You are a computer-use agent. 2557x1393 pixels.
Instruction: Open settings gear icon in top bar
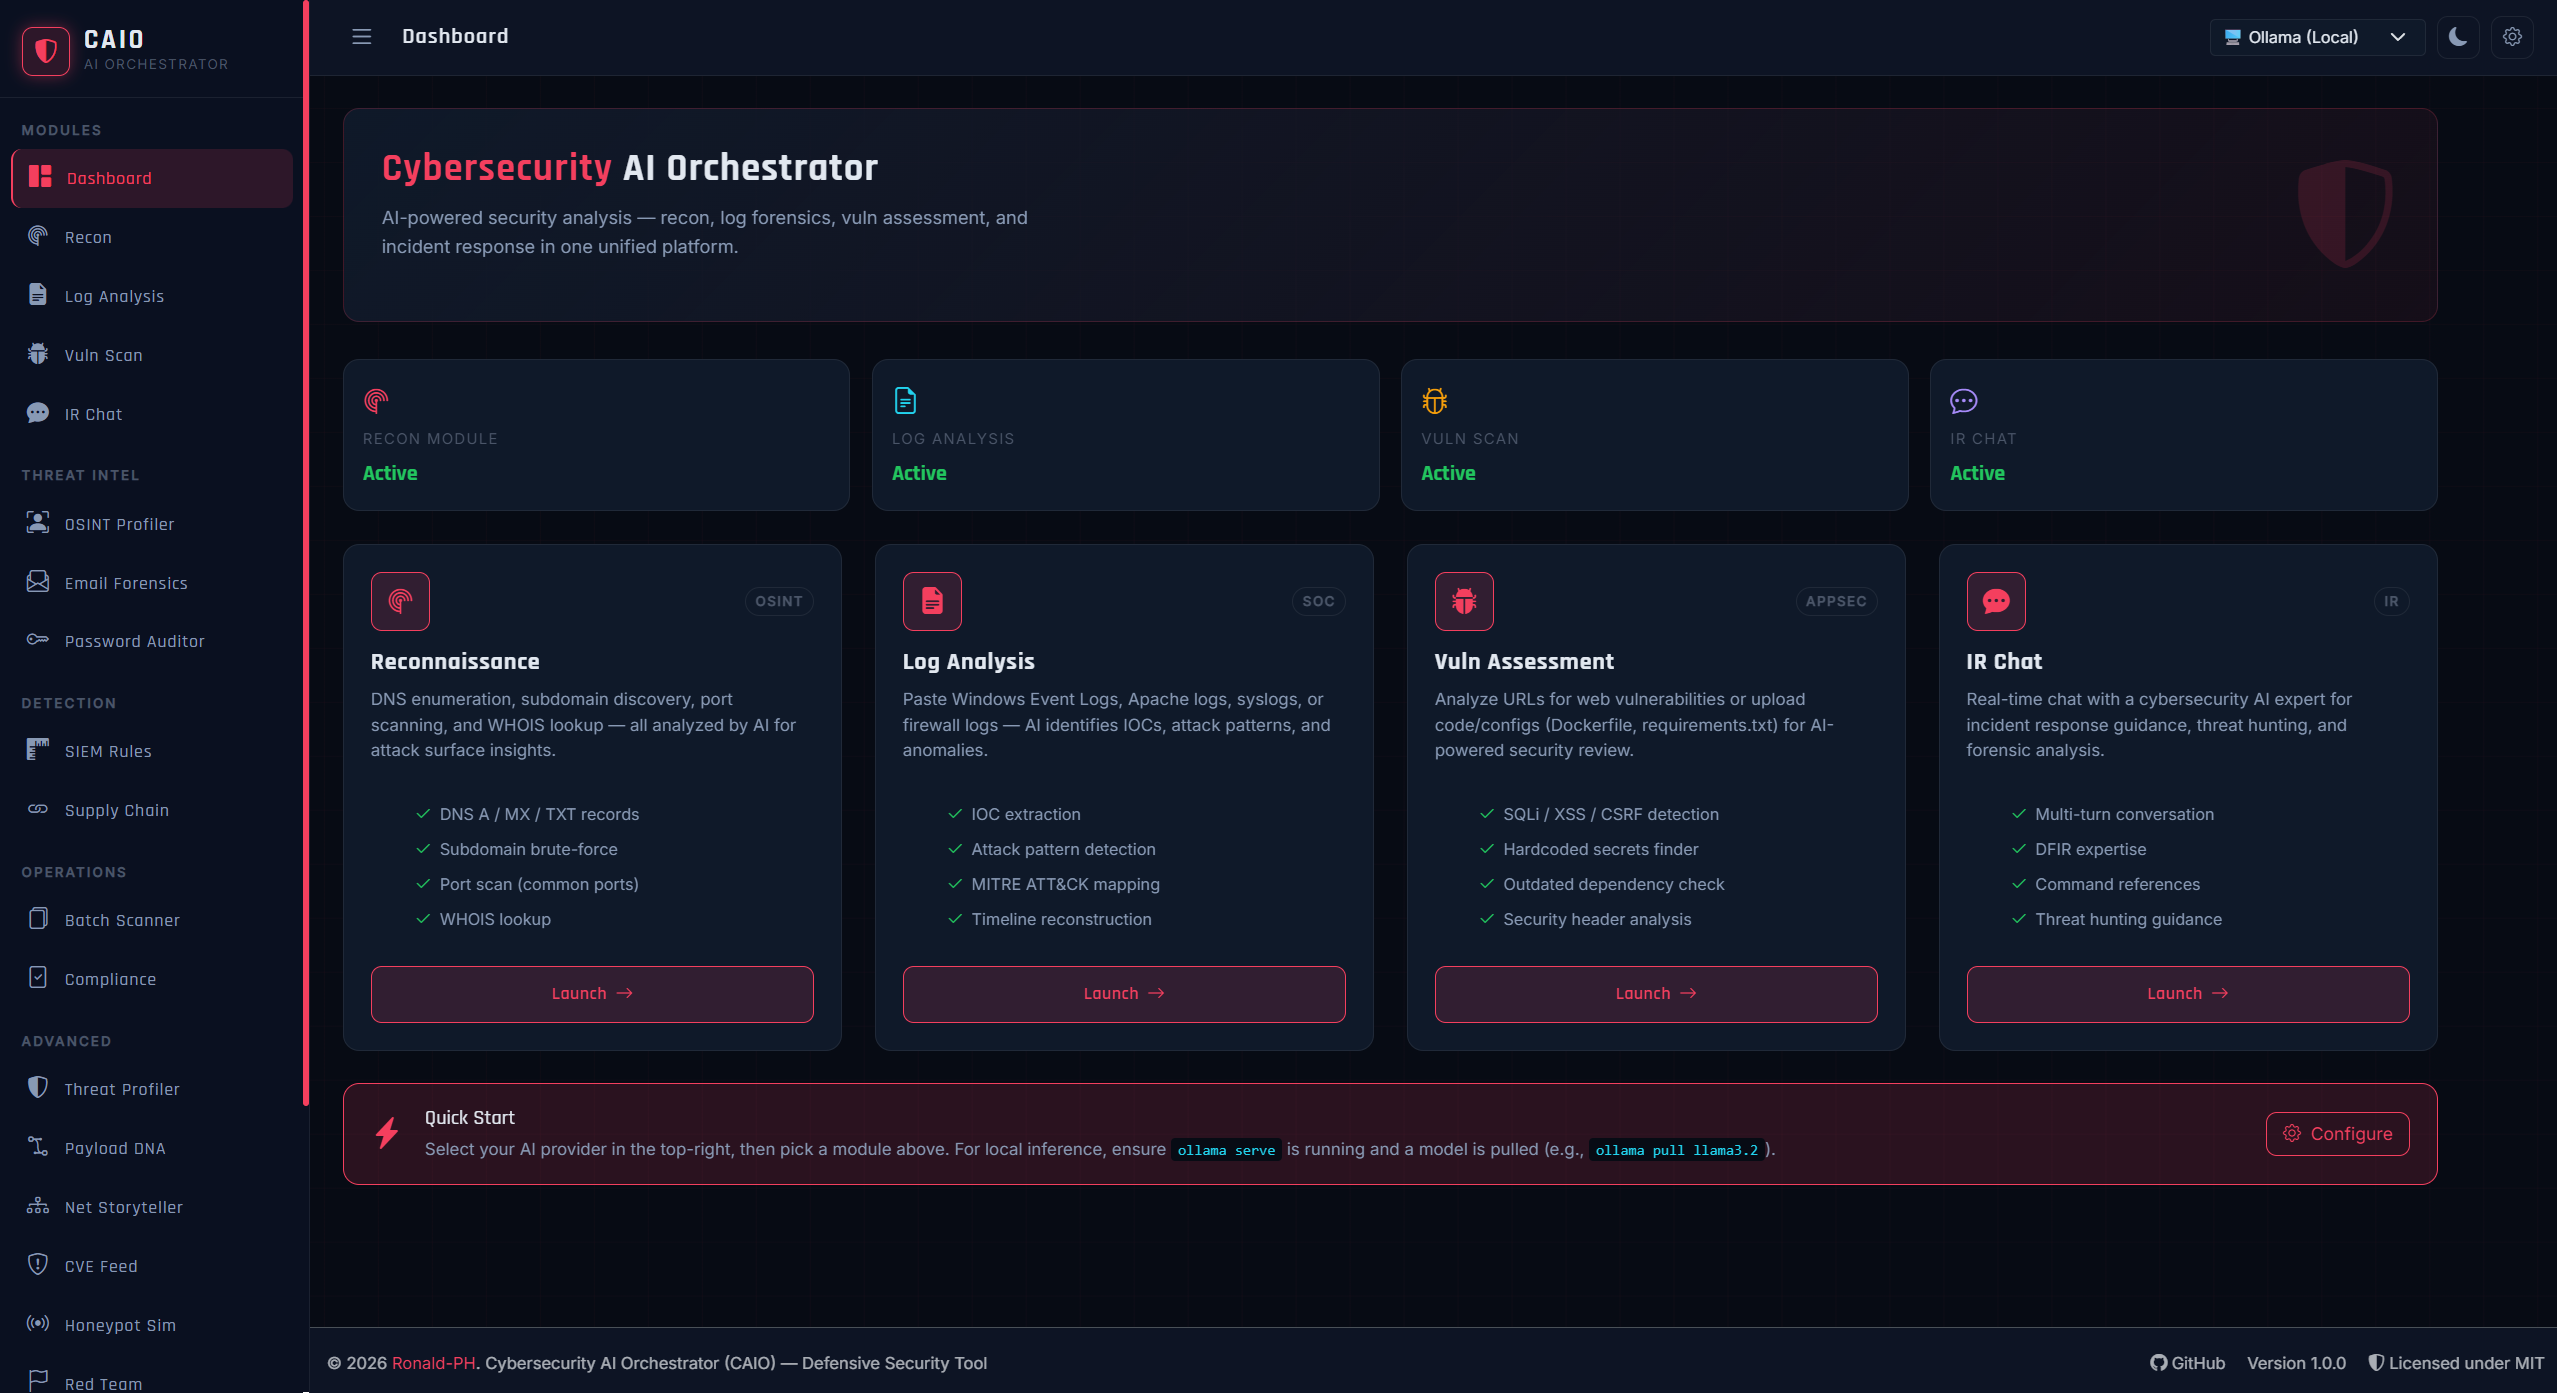(2512, 37)
